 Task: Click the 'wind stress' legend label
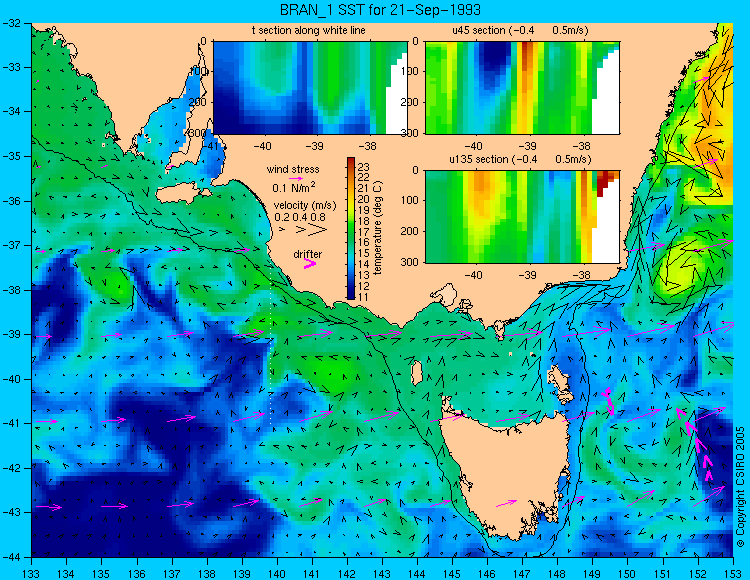click(x=293, y=169)
